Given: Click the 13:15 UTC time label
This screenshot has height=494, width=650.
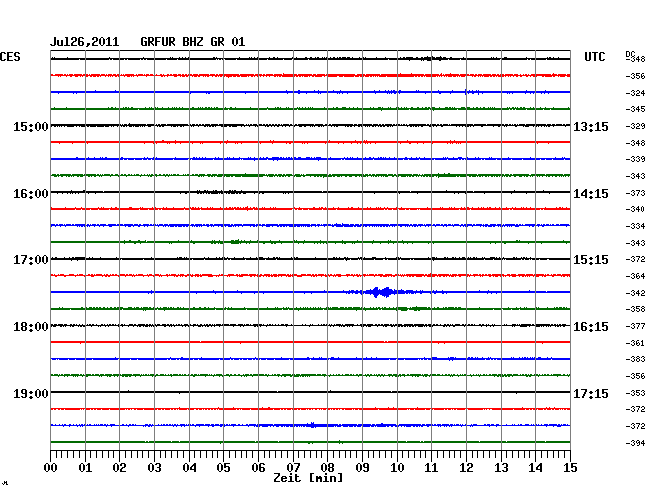Looking at the screenshot, I should 591,126.
